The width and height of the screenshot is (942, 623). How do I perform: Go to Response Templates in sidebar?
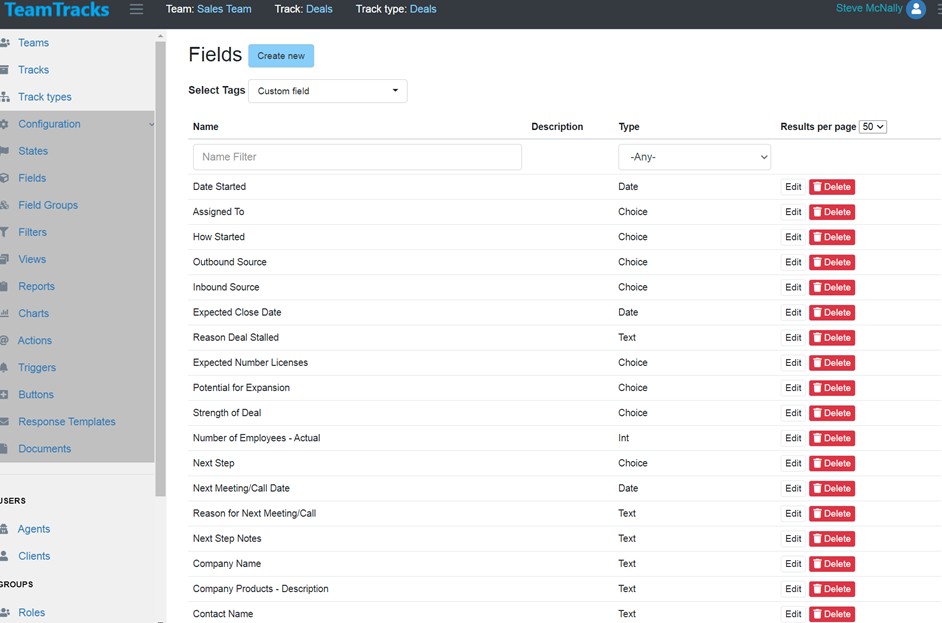(x=66, y=422)
